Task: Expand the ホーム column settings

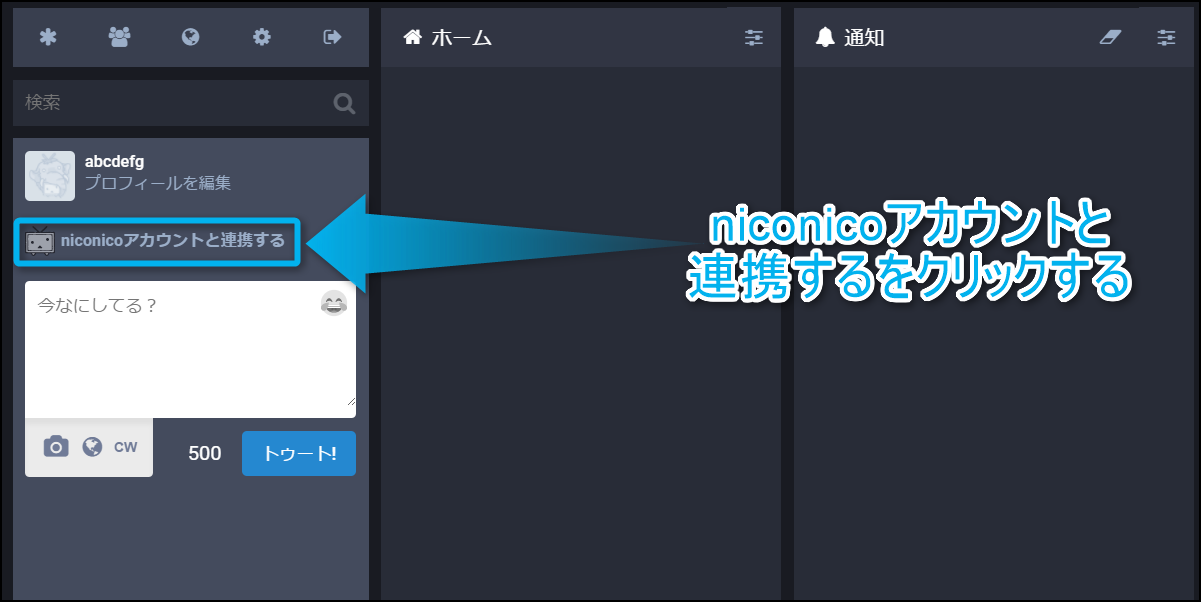Action: [753, 38]
